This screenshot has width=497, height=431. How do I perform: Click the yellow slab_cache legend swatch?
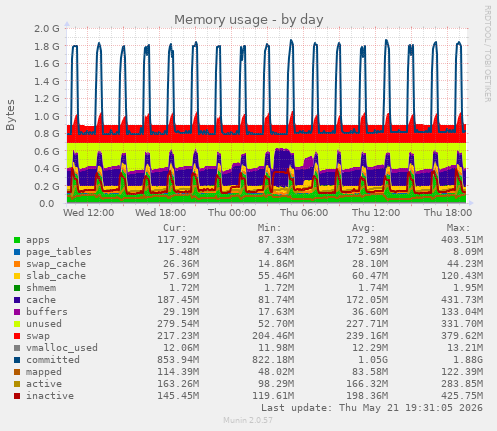point(17,276)
